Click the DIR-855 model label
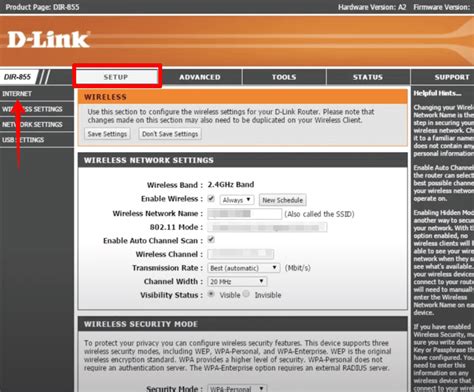474x392 pixels. (x=17, y=77)
